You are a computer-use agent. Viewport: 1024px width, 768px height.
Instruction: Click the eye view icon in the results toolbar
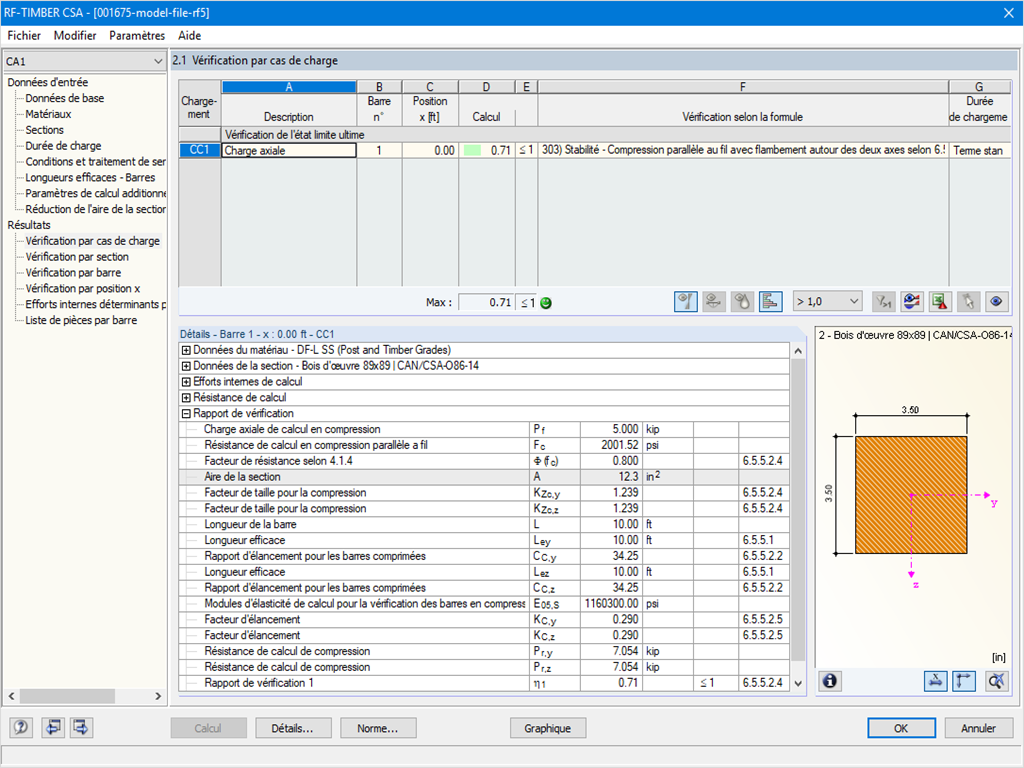click(x=997, y=301)
